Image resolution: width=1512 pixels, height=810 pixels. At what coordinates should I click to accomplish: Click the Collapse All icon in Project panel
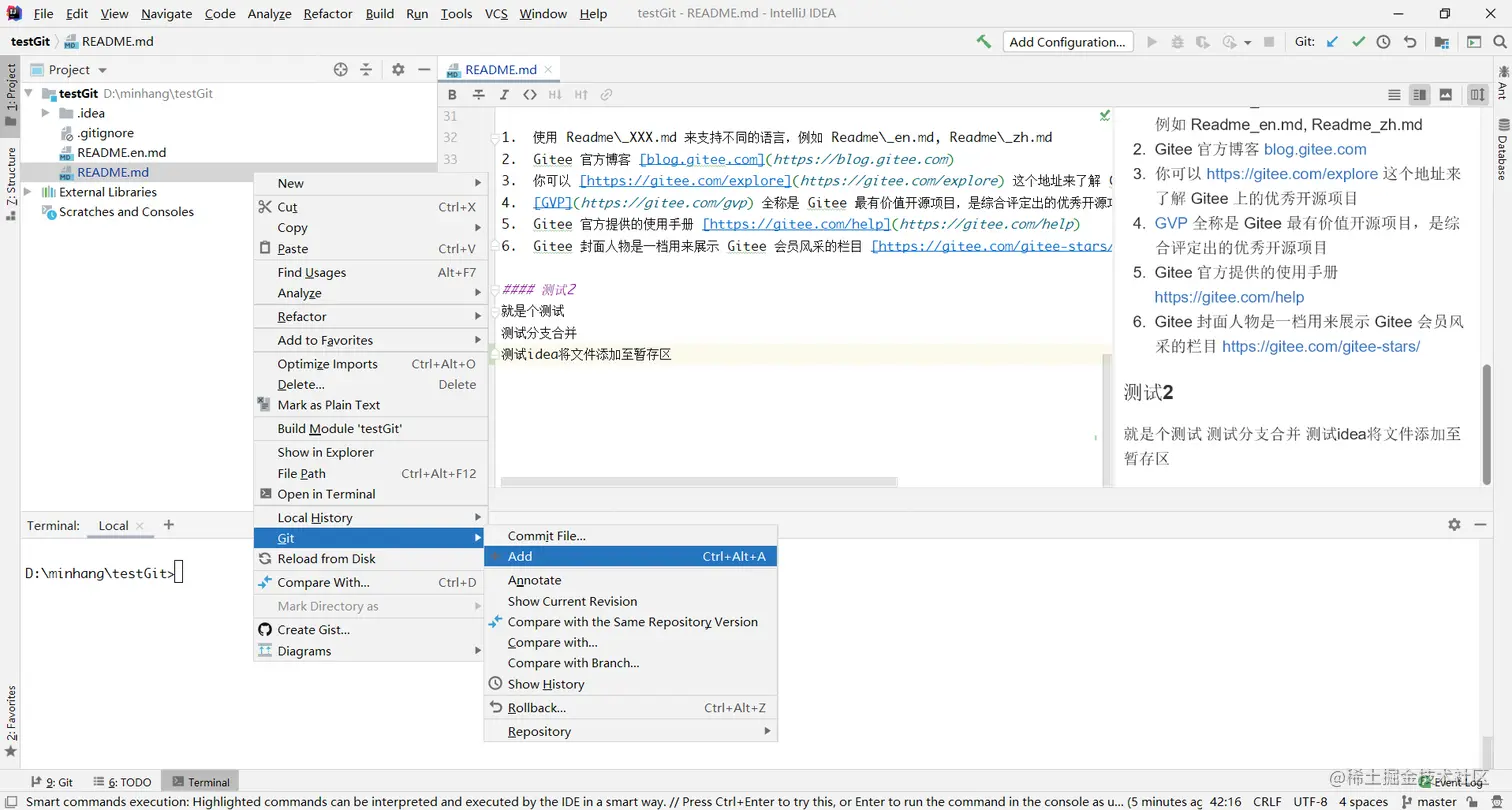(x=366, y=69)
